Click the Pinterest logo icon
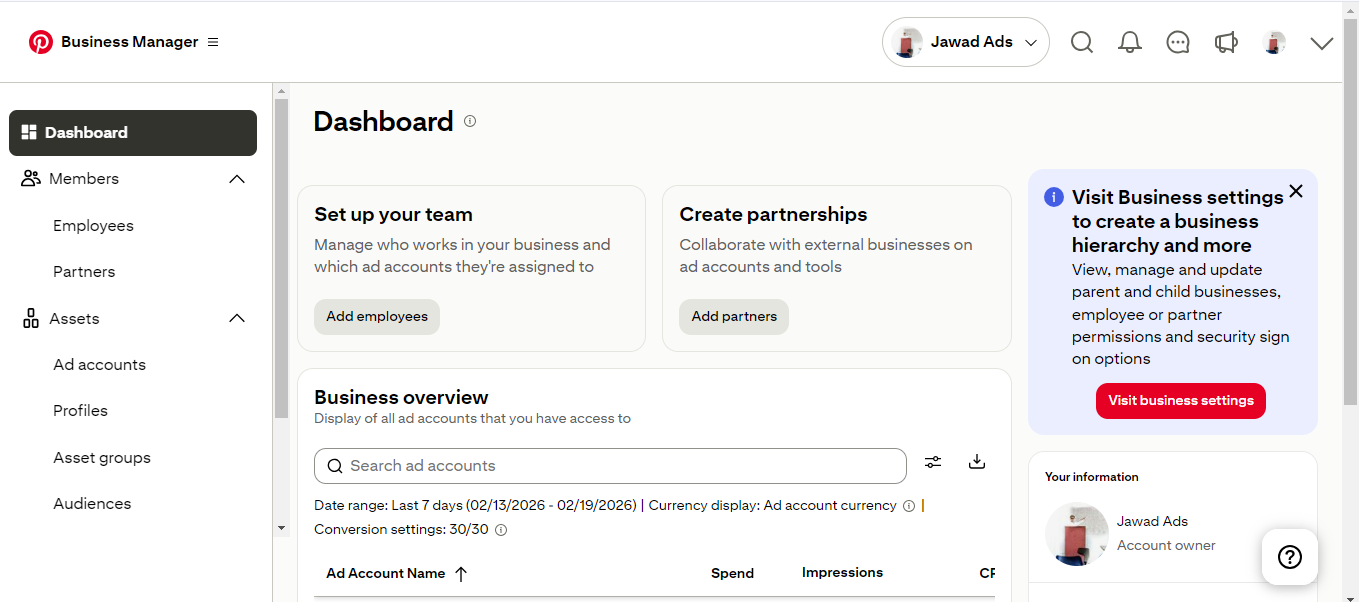This screenshot has height=602, width=1359. [41, 42]
